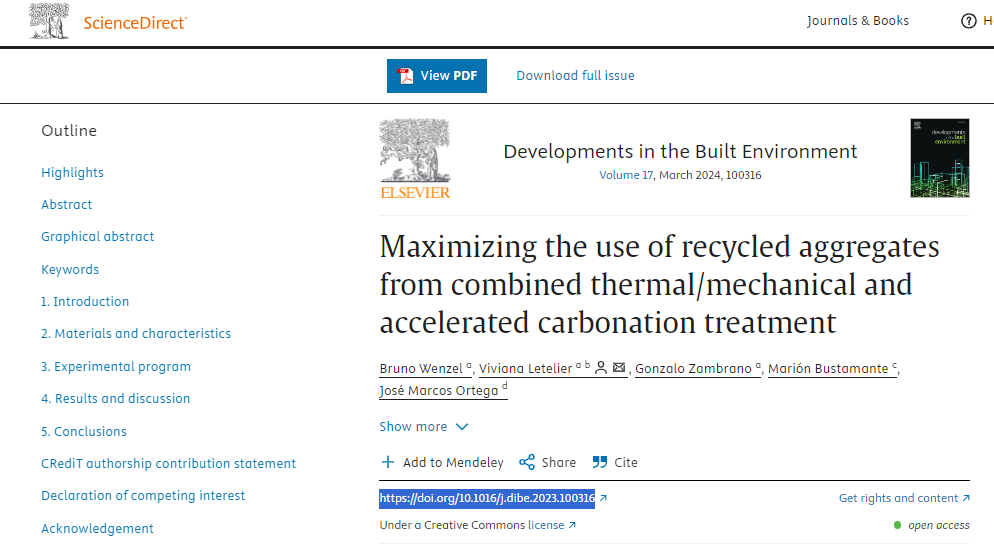Jump to Highlights in the outline

[x=72, y=173]
